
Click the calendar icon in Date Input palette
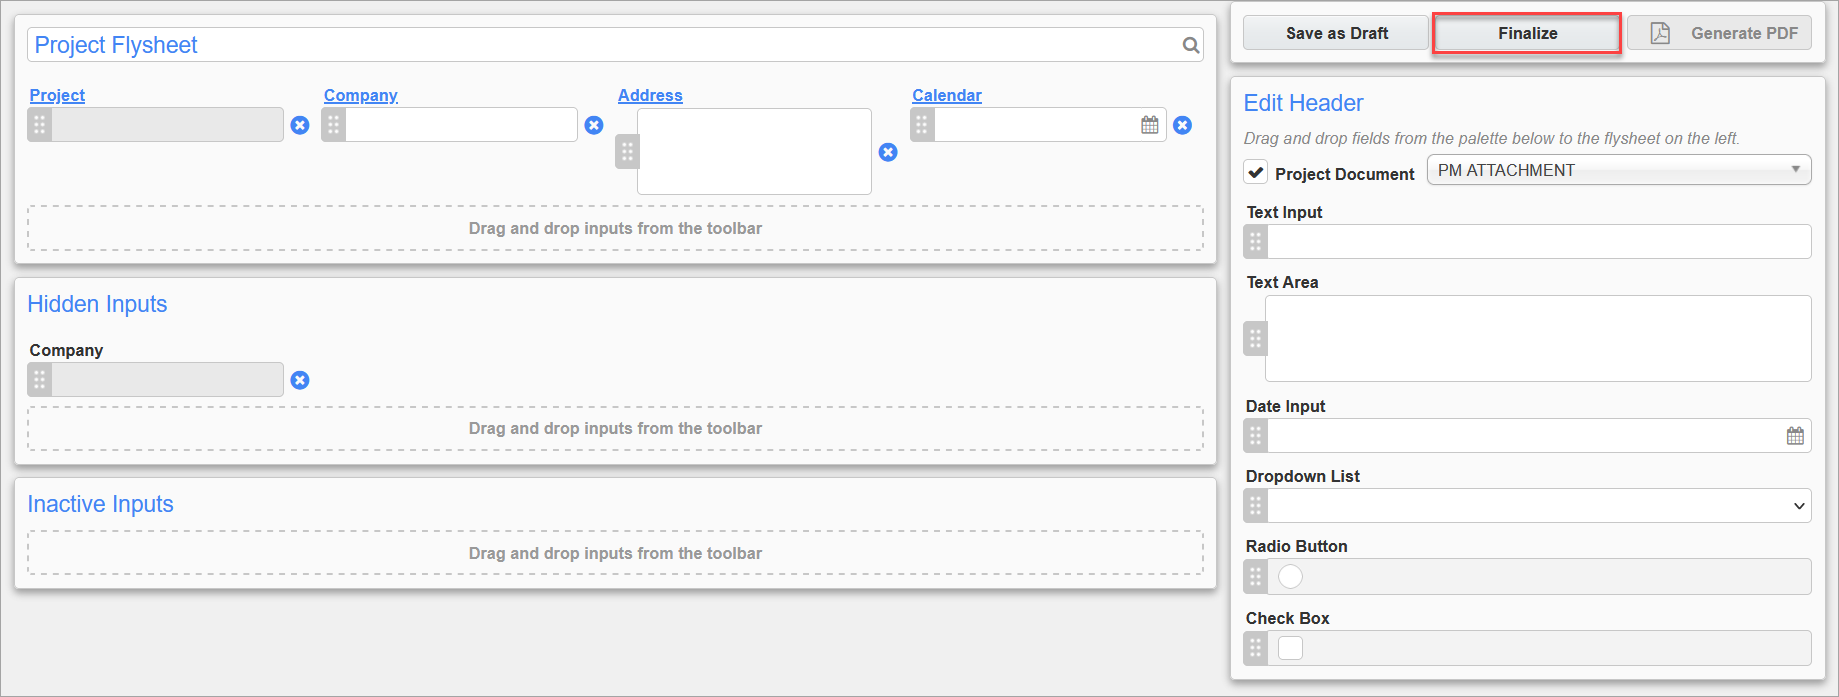tap(1795, 436)
